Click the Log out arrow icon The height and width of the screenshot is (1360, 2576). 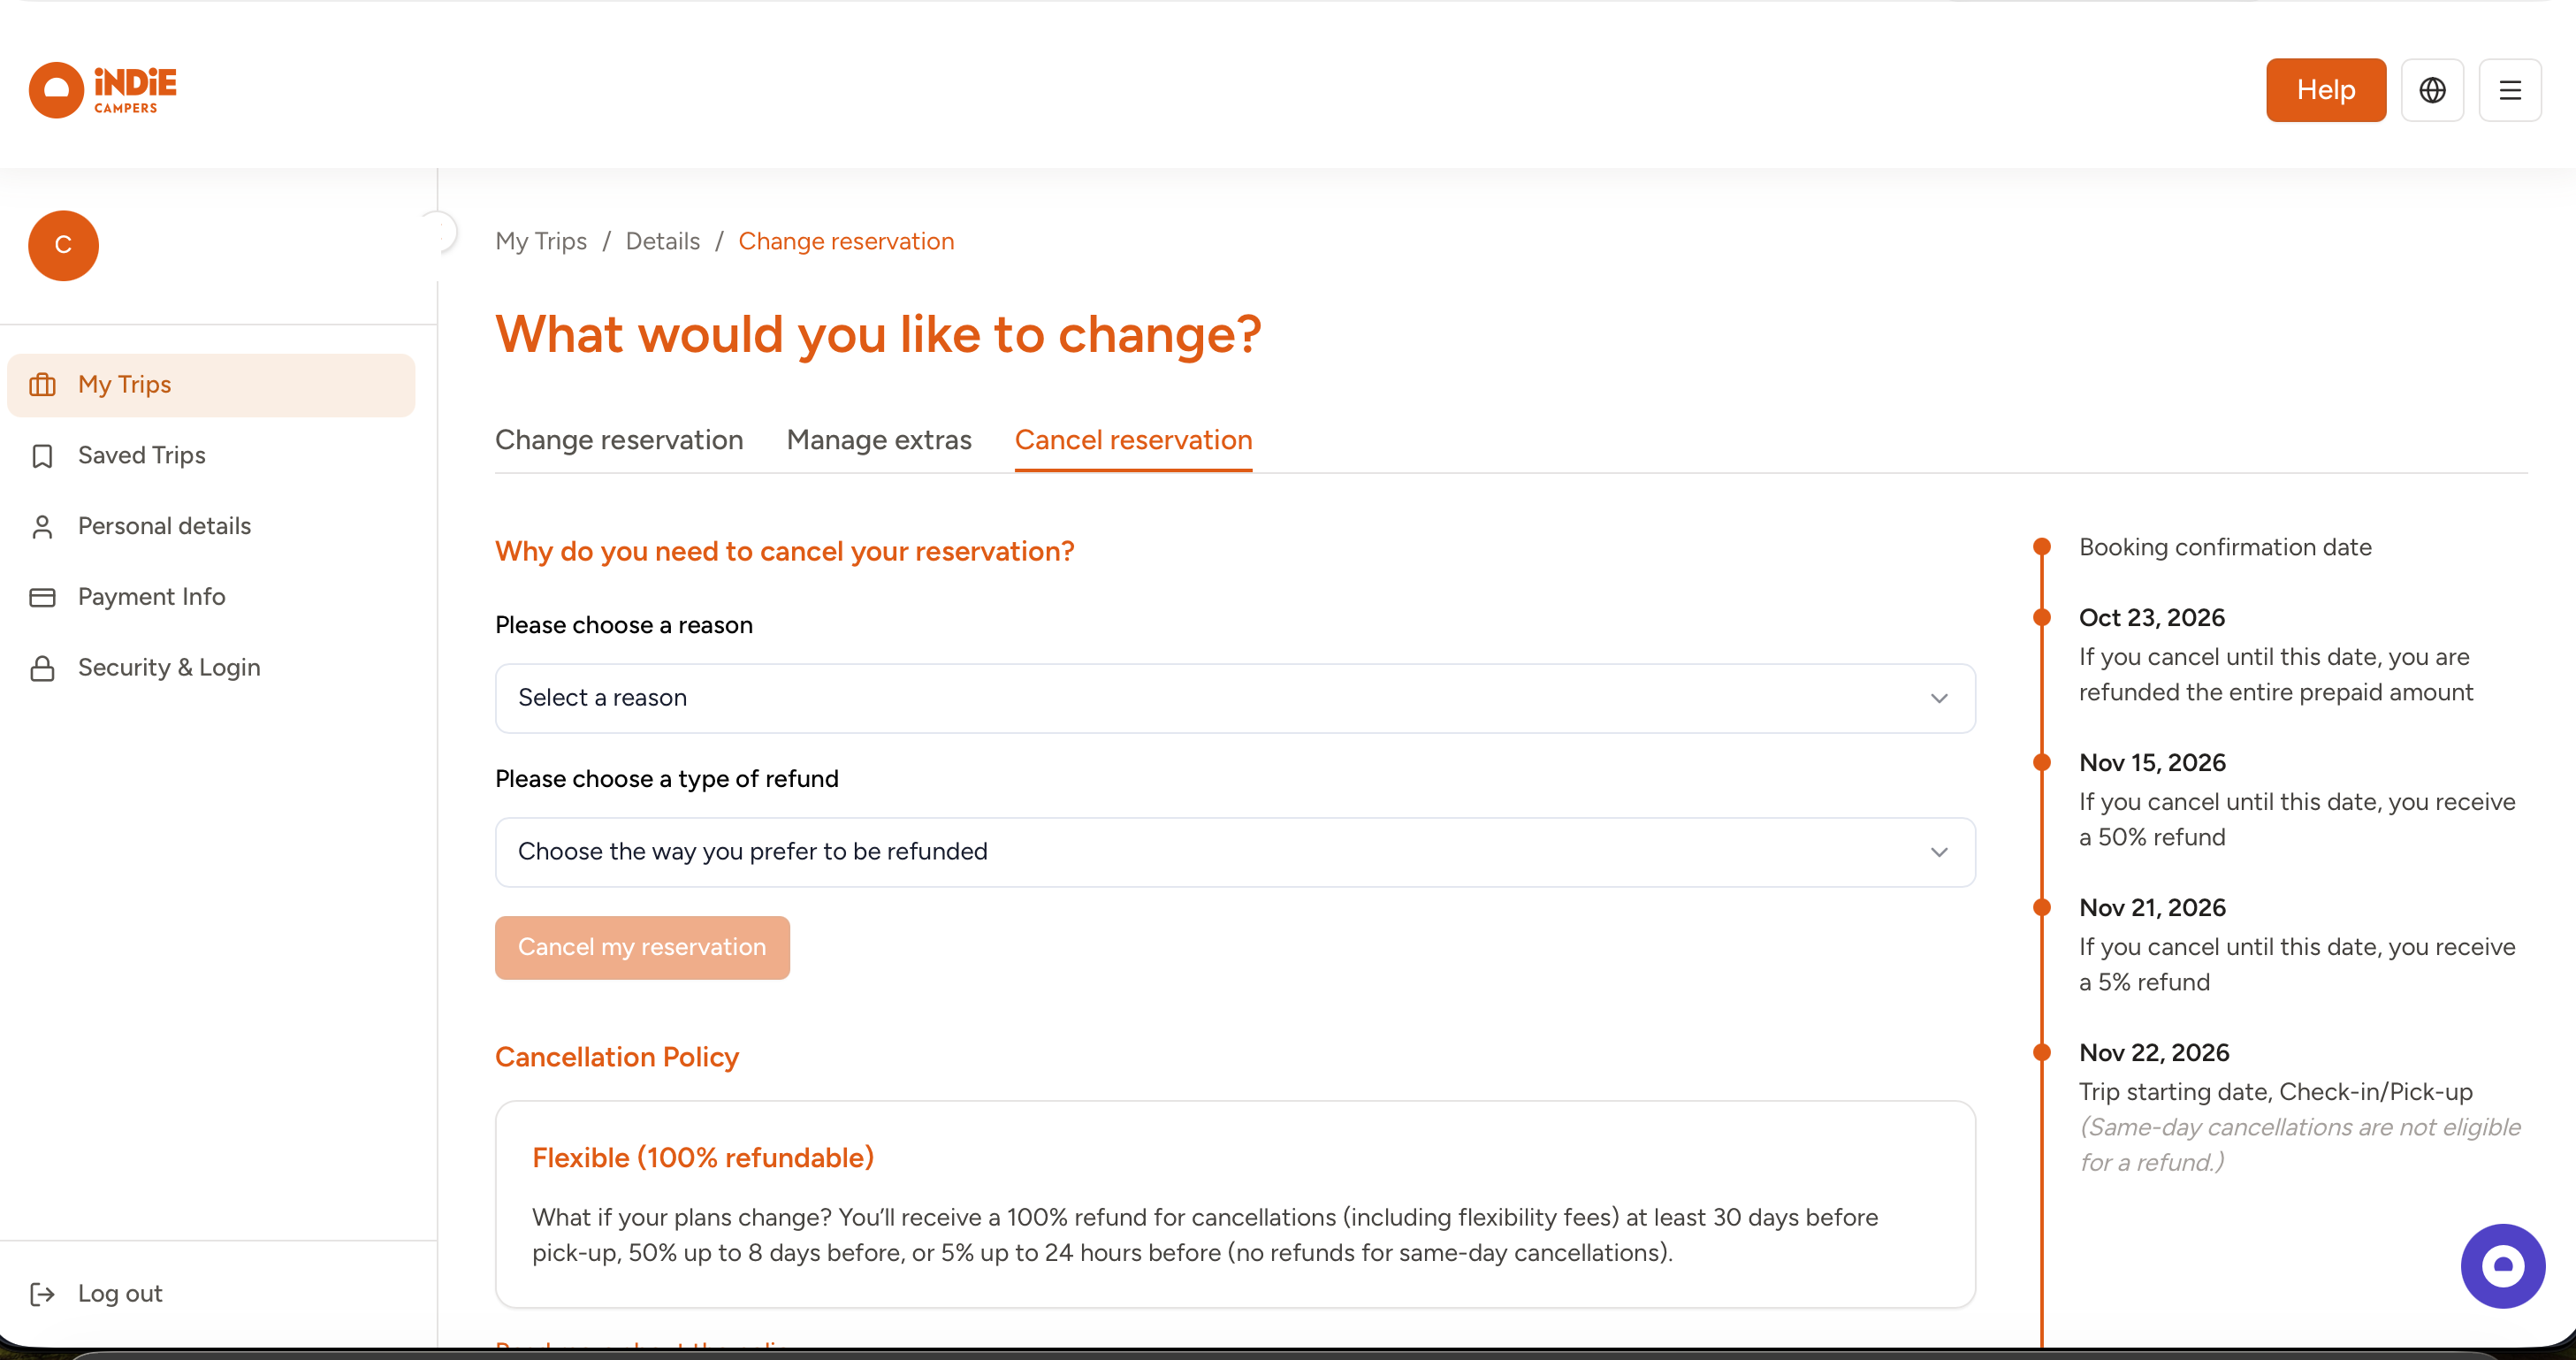(42, 1294)
